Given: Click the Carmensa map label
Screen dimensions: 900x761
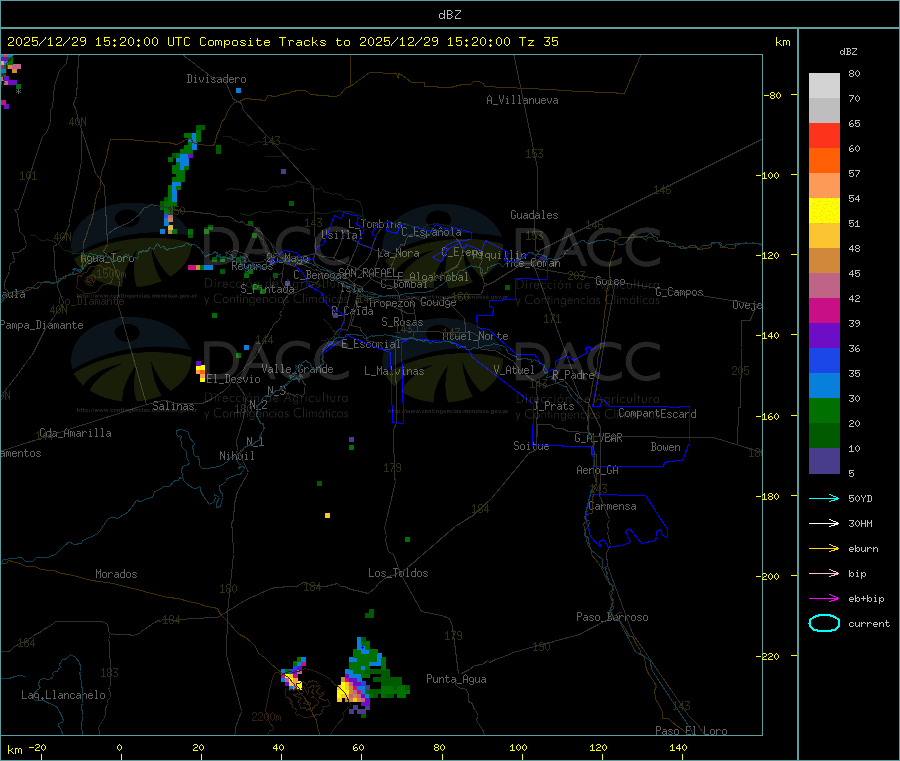Looking at the screenshot, I should [x=612, y=506].
